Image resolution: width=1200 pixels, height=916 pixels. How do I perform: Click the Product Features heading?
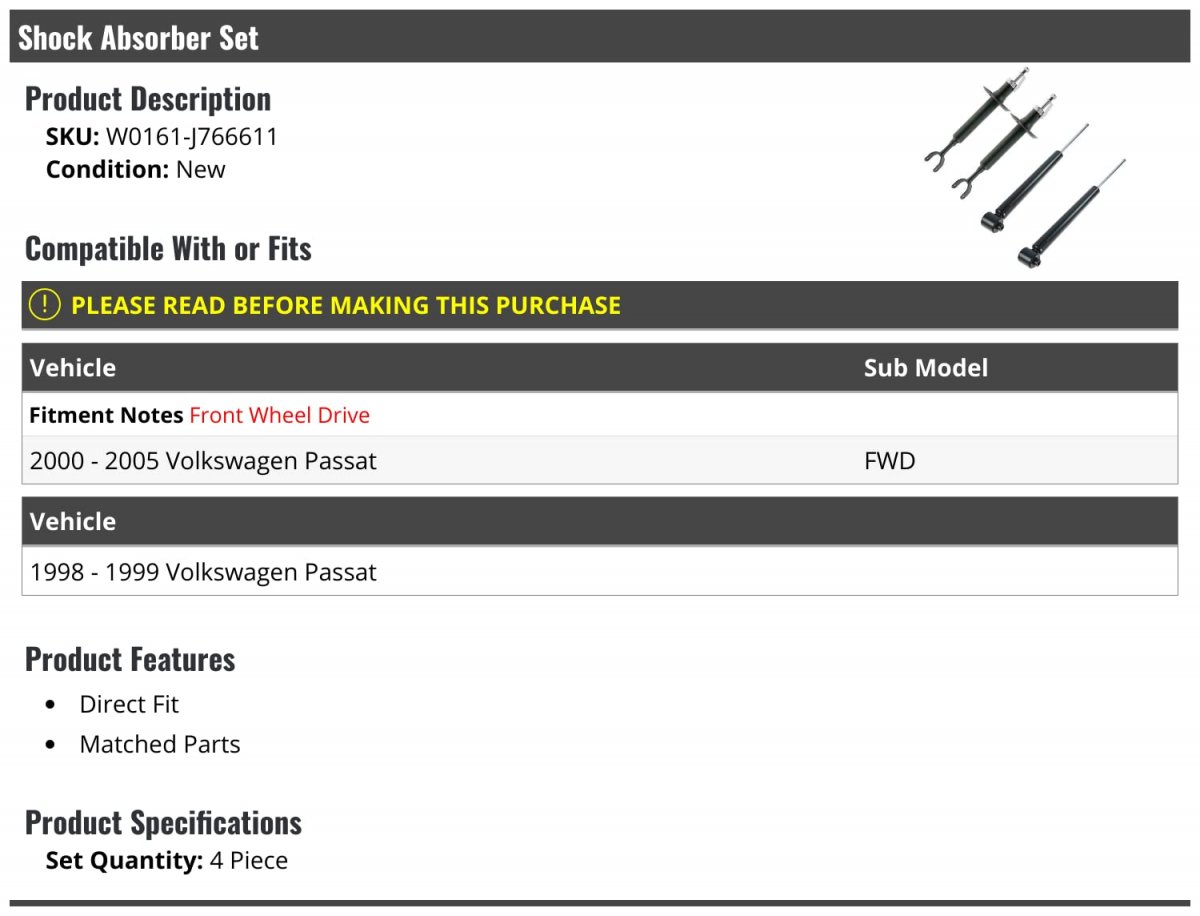click(x=130, y=659)
